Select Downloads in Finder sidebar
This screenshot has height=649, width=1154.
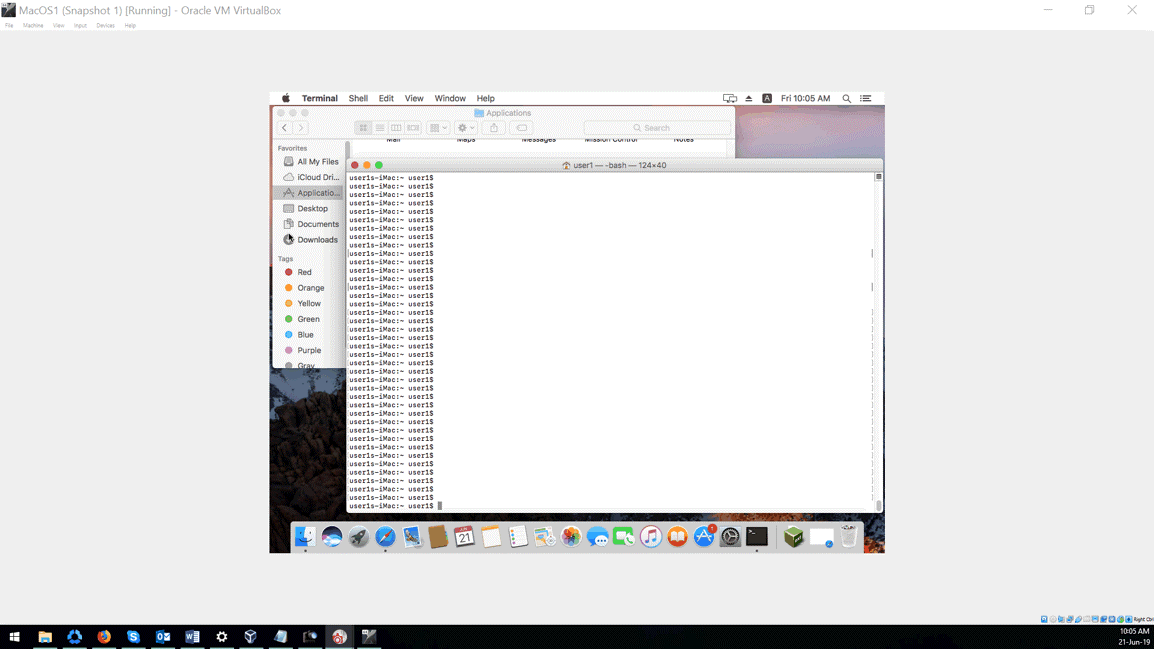click(x=310, y=240)
